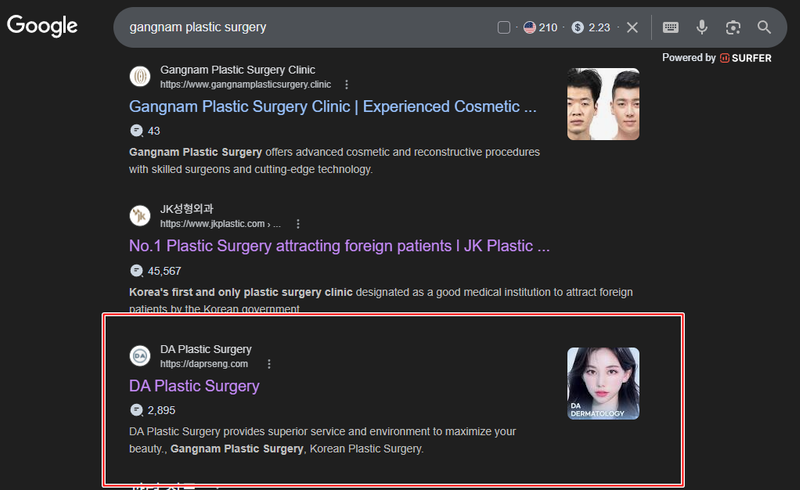This screenshot has width=800, height=490.
Task: Click the Powered by SURFER link
Action: click(x=716, y=58)
